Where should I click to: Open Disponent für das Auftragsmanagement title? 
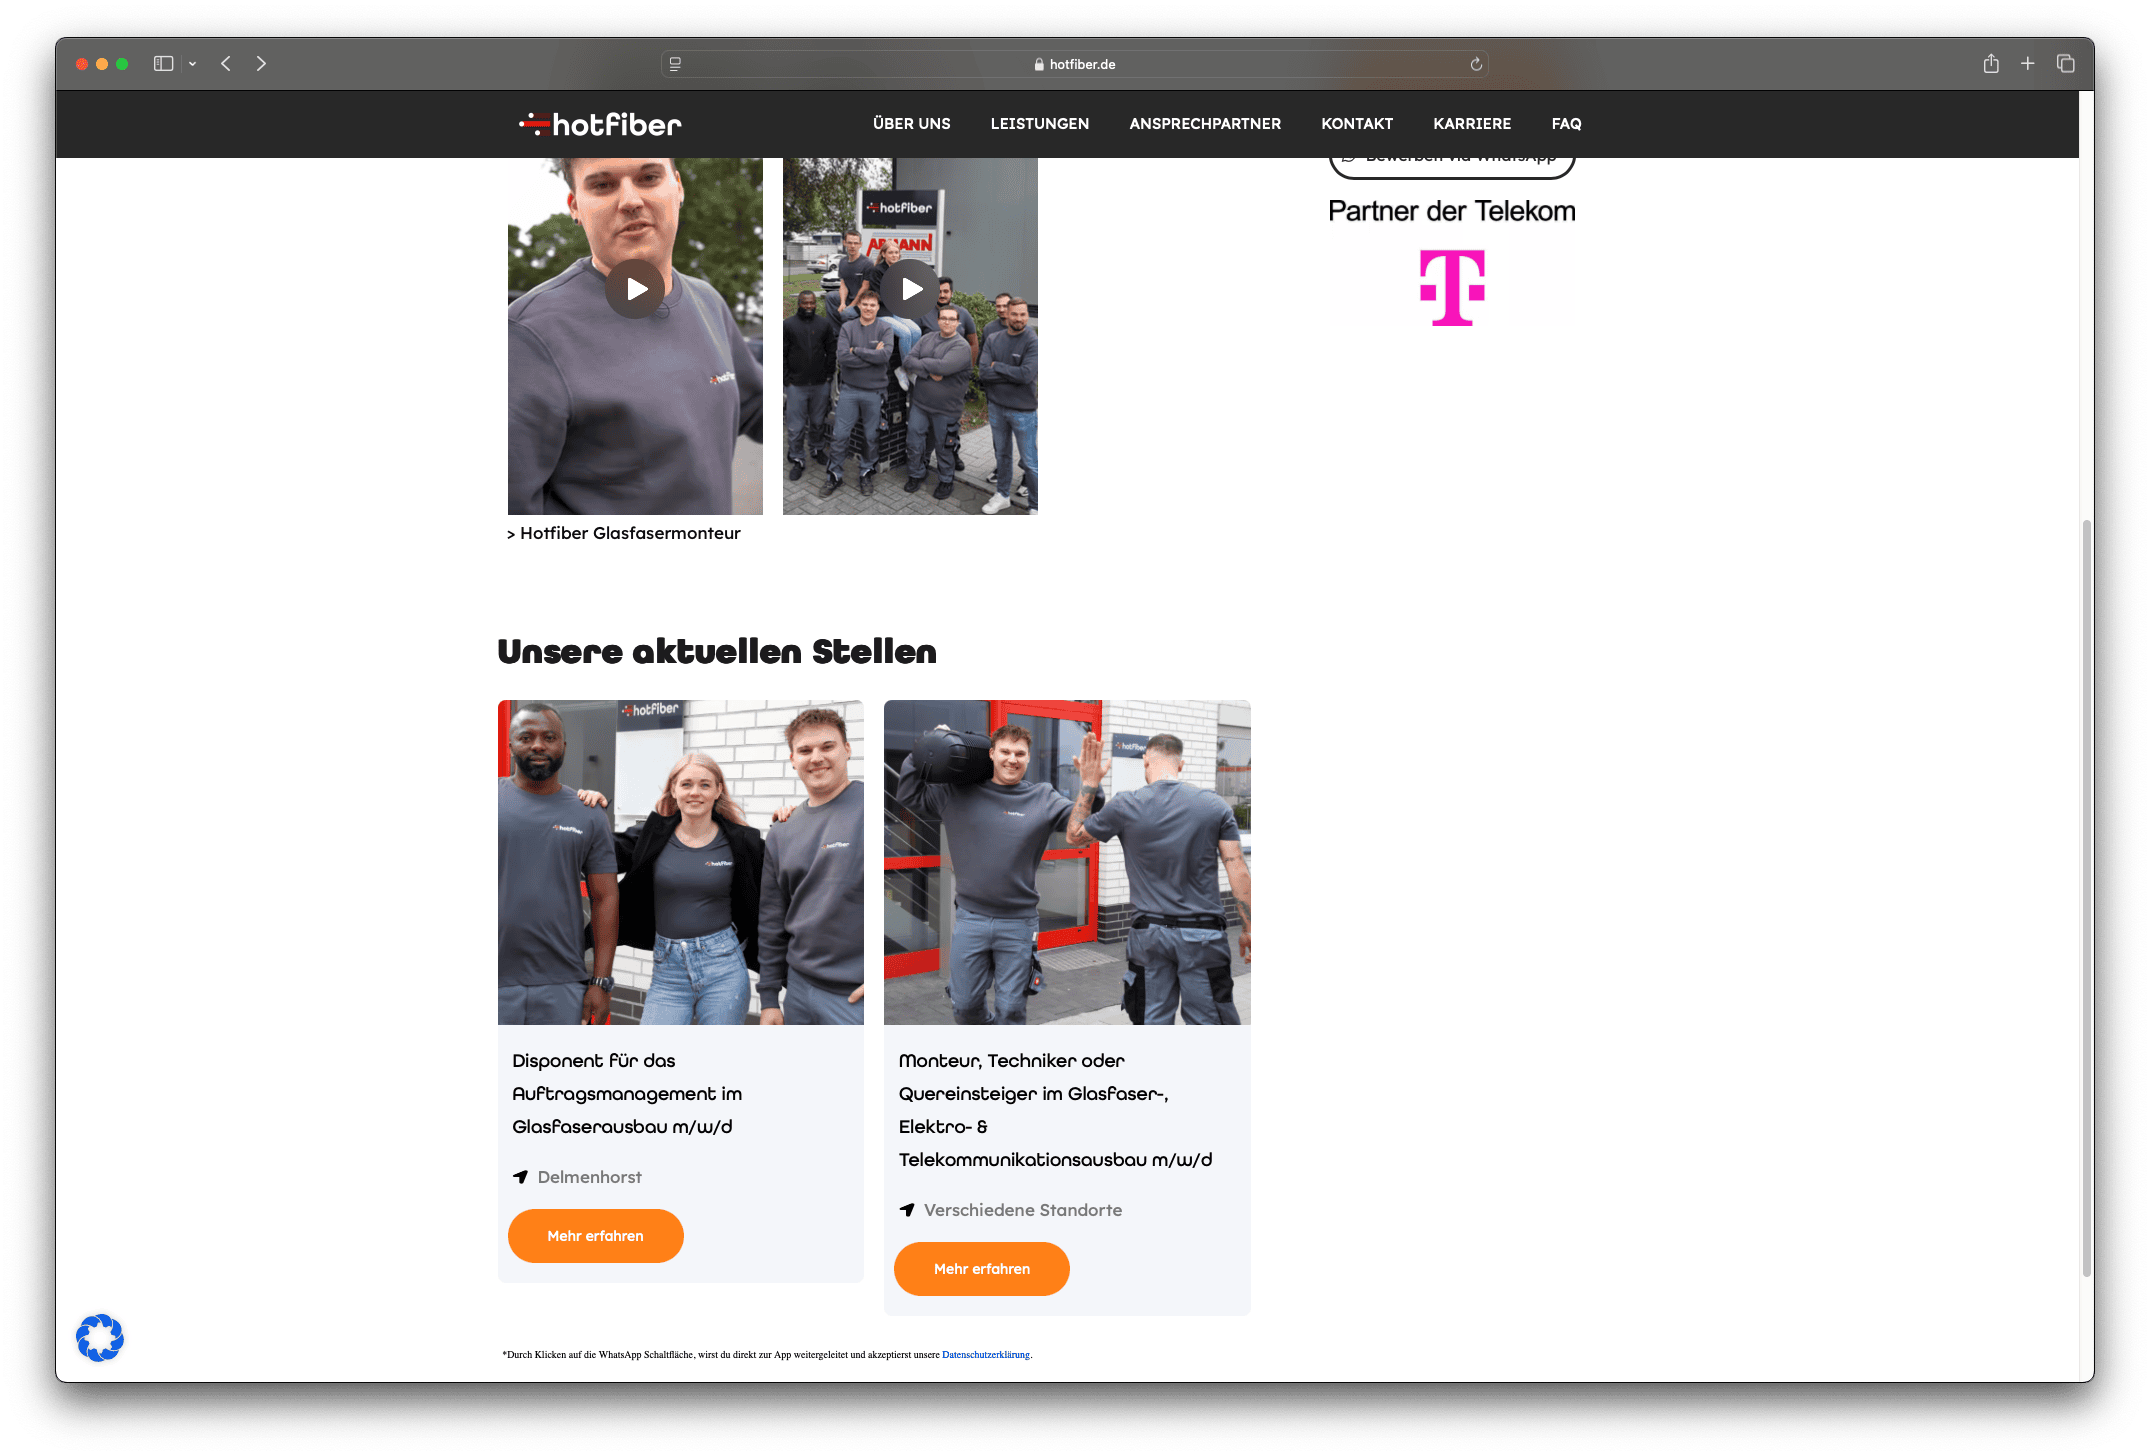point(627,1093)
